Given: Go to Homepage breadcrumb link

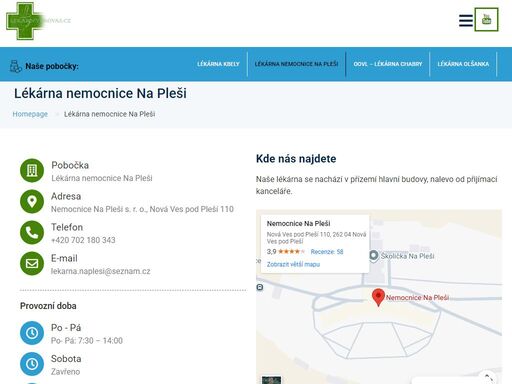Looking at the screenshot, I should (x=30, y=114).
